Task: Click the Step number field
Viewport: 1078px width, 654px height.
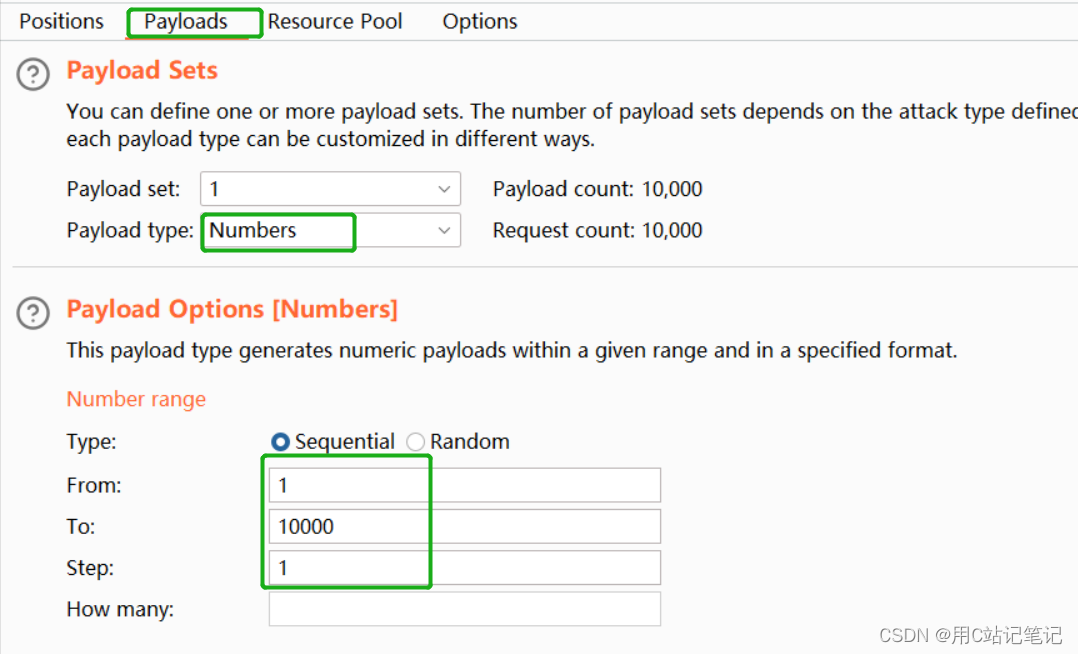Action: 464,568
